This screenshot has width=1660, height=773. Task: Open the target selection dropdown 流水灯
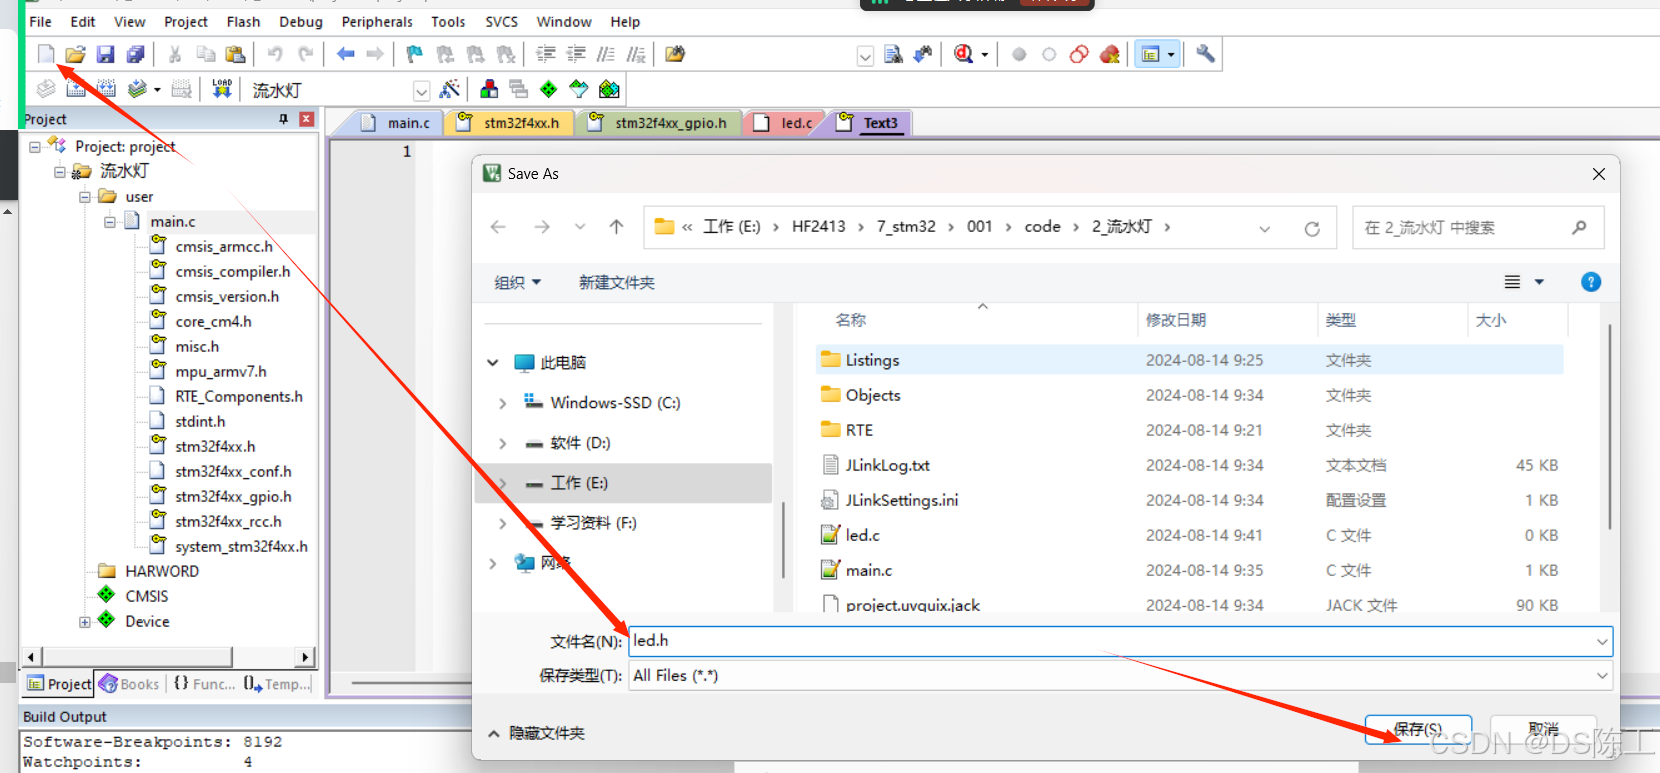tap(421, 91)
